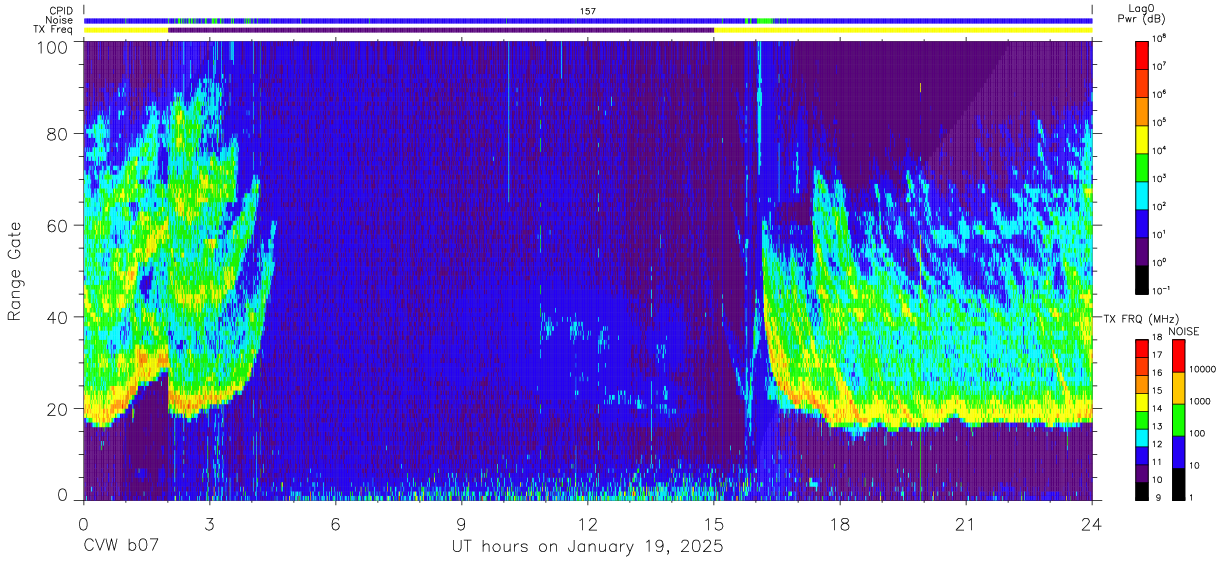The height and width of the screenshot is (567, 1228).
Task: Click the 20 tick on Range Gate axis
Action: (58, 409)
